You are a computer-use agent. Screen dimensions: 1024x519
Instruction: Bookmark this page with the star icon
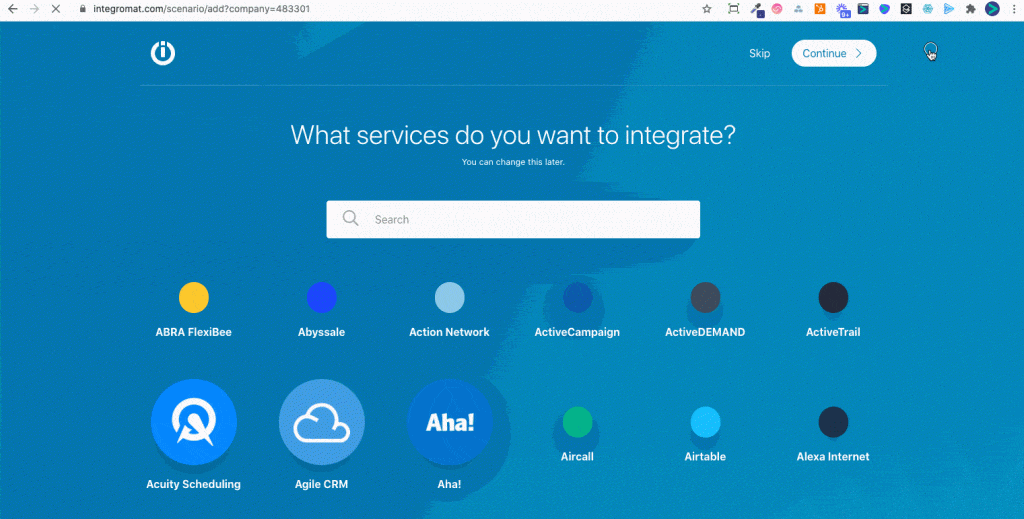[707, 9]
